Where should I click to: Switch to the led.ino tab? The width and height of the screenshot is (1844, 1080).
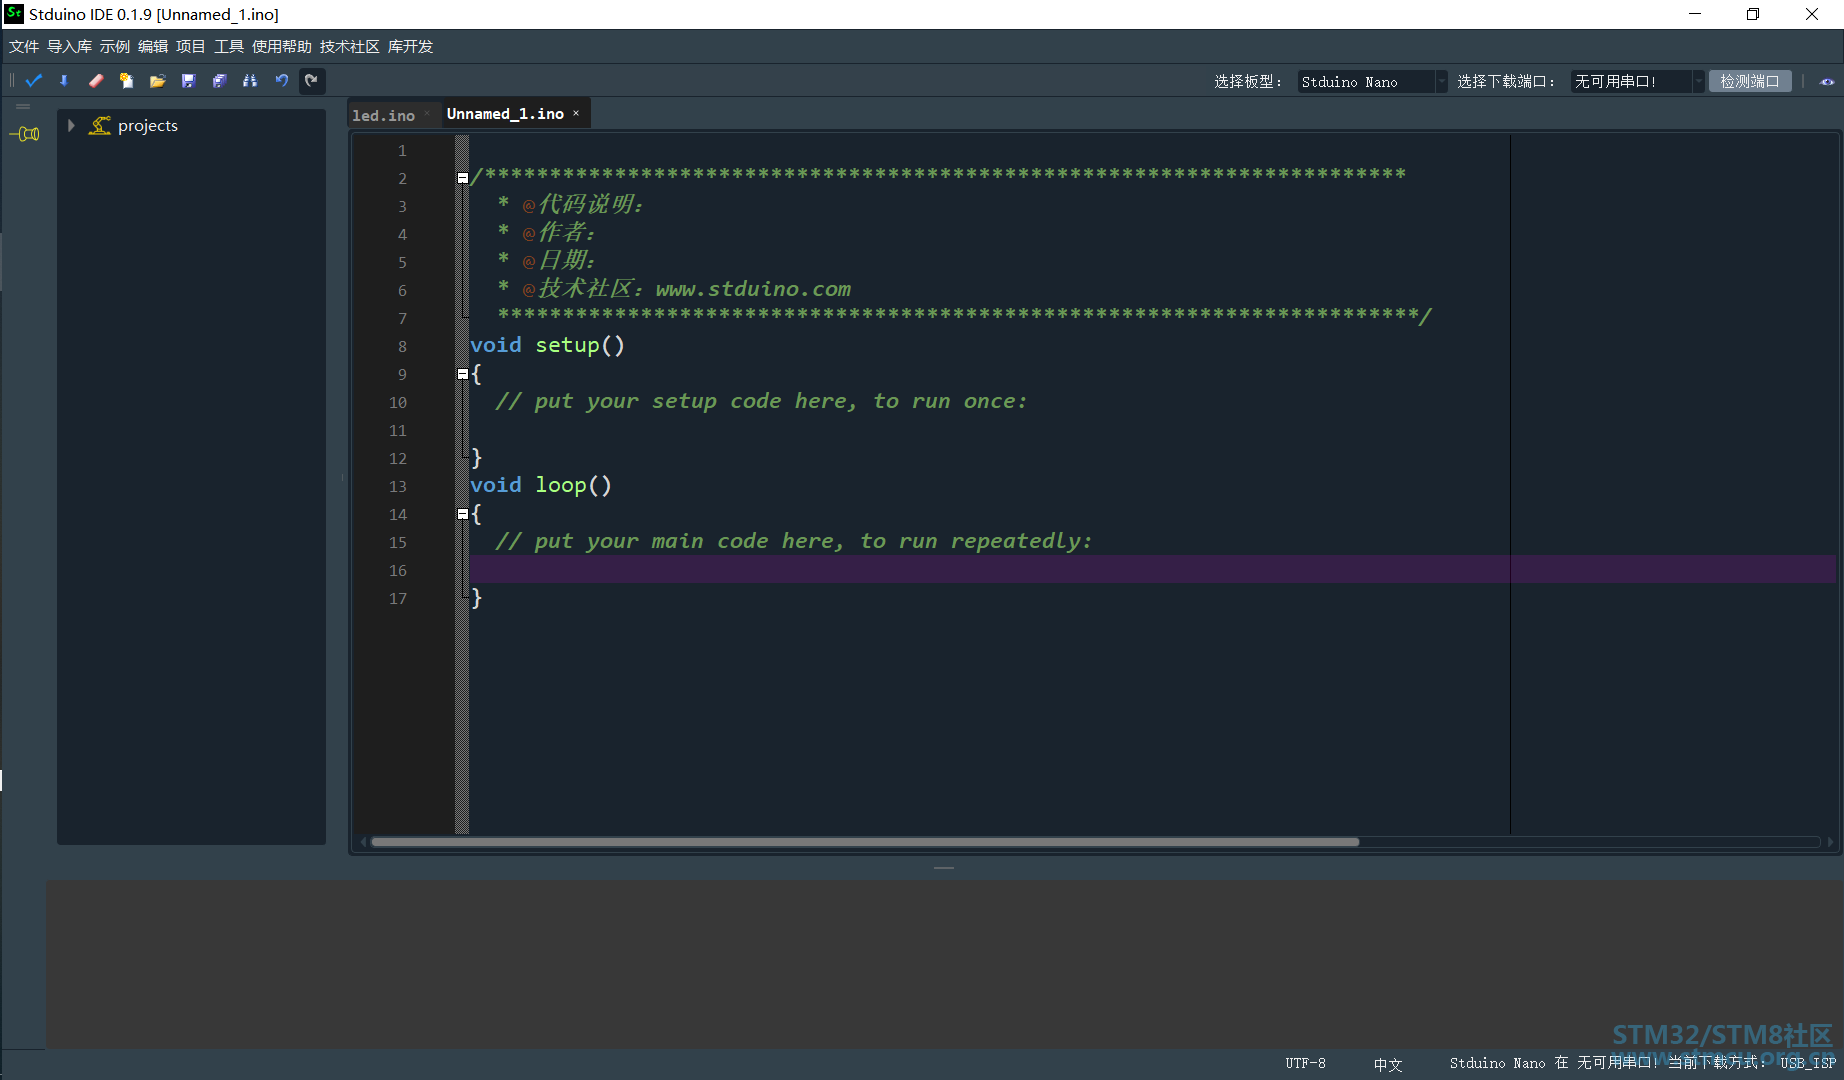[384, 115]
